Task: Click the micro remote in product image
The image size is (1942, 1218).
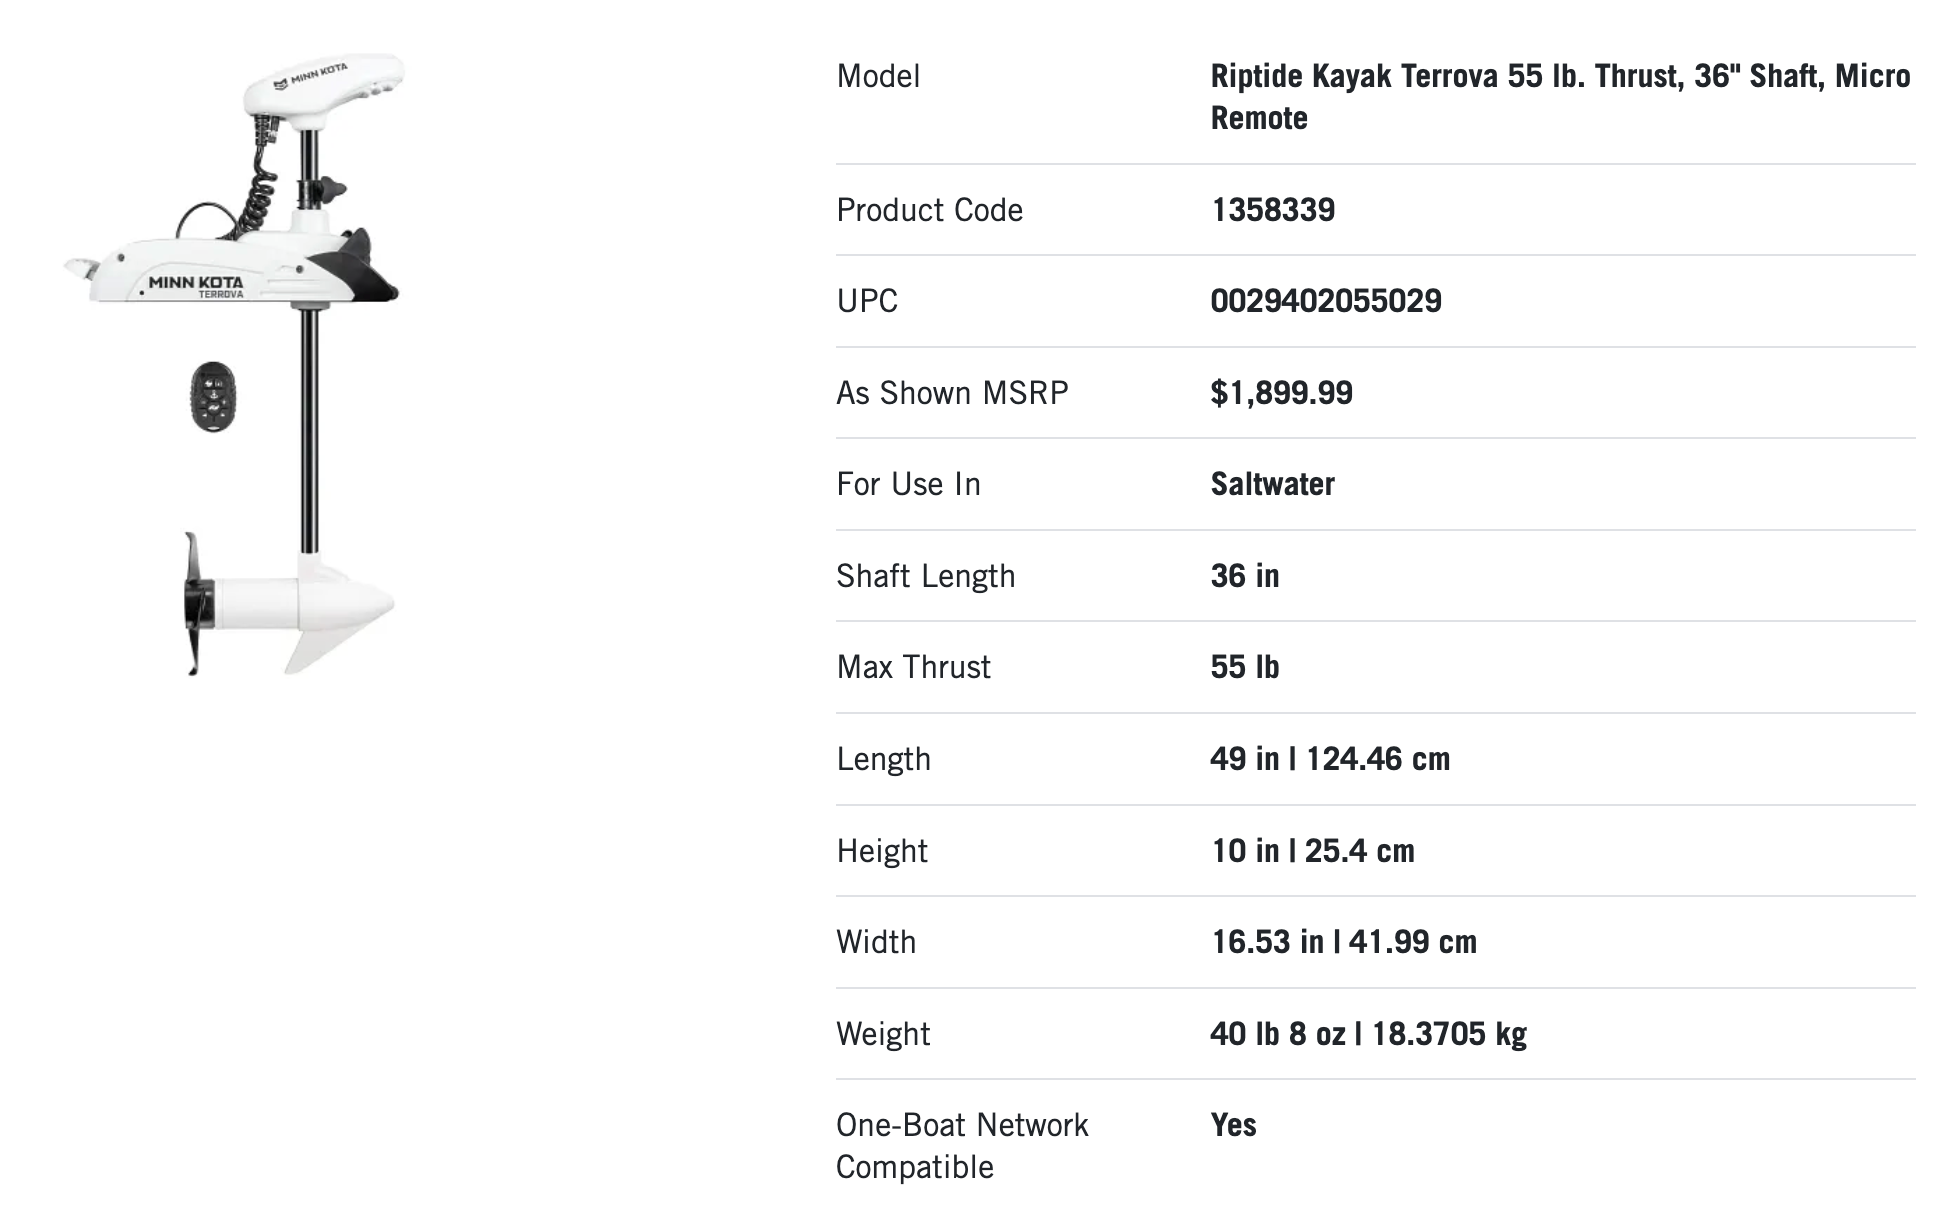Action: [x=213, y=396]
